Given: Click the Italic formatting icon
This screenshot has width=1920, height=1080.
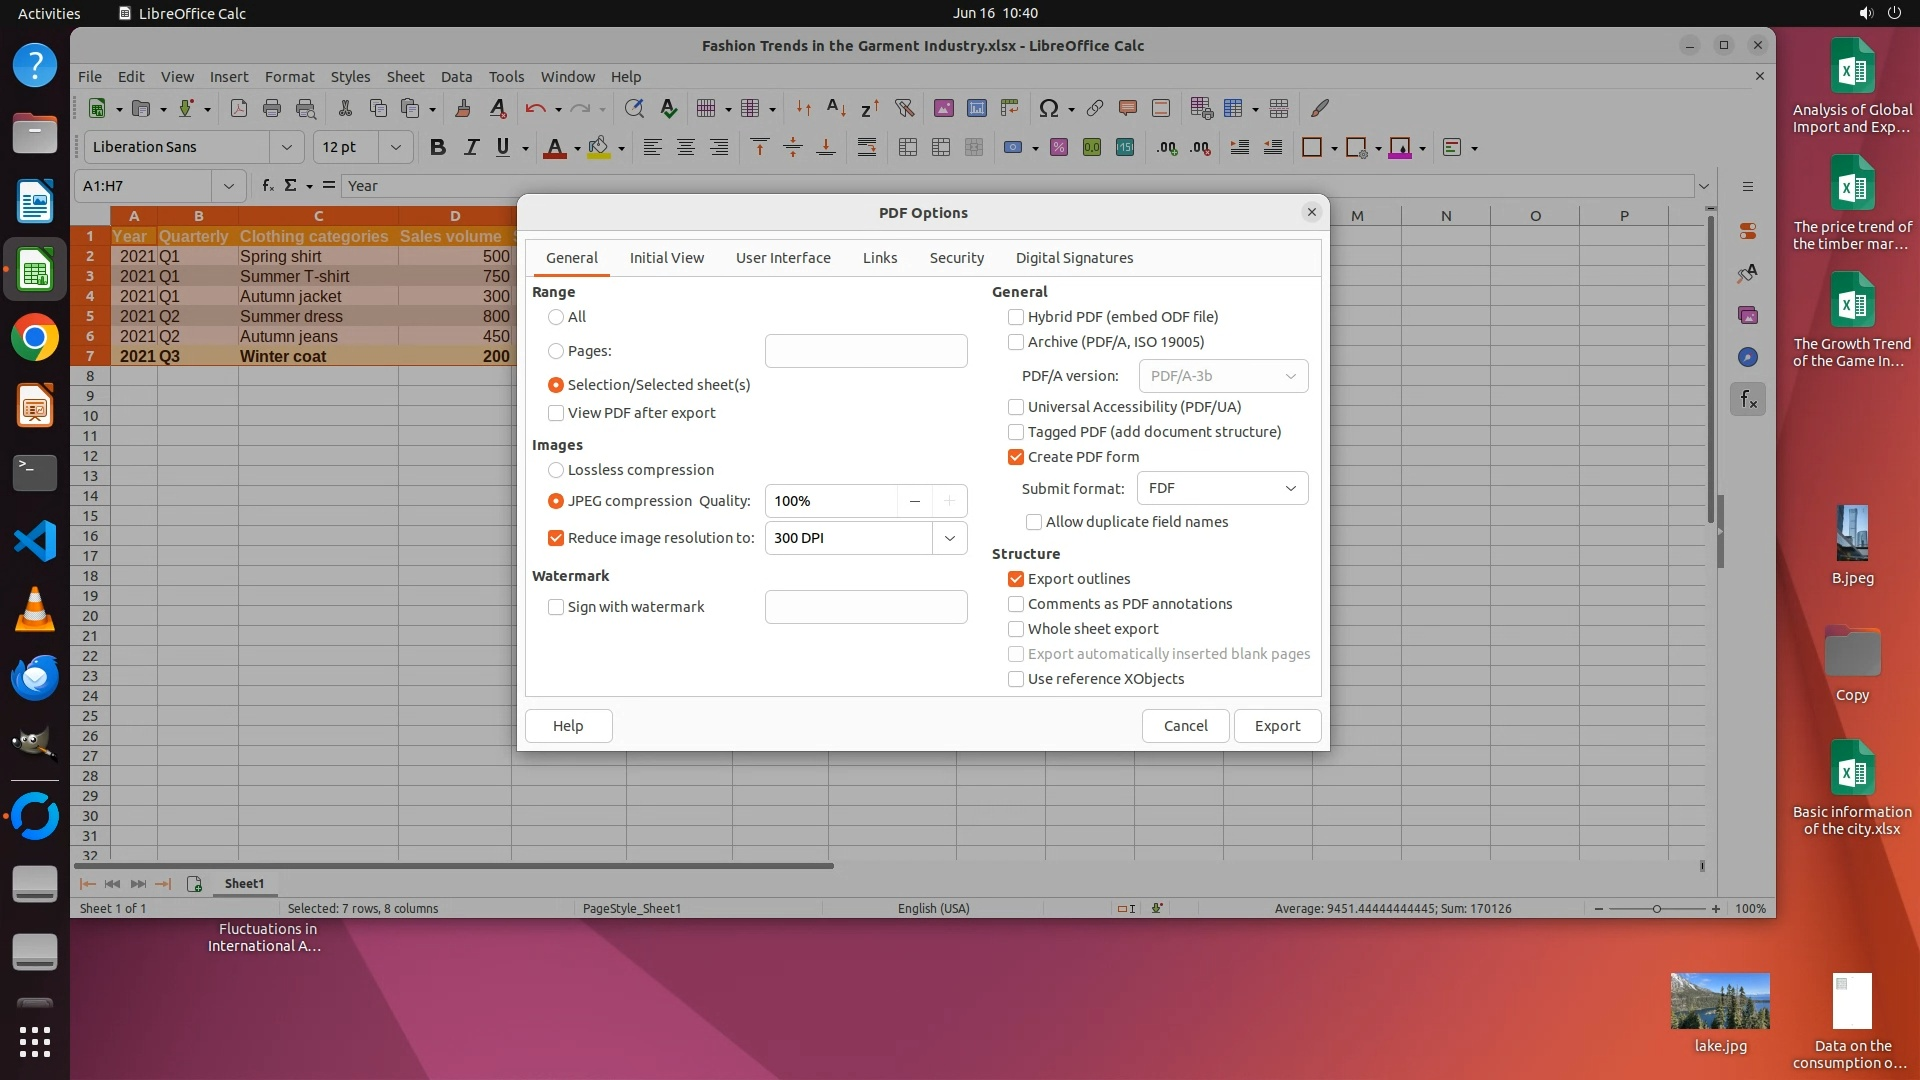Looking at the screenshot, I should (470, 147).
